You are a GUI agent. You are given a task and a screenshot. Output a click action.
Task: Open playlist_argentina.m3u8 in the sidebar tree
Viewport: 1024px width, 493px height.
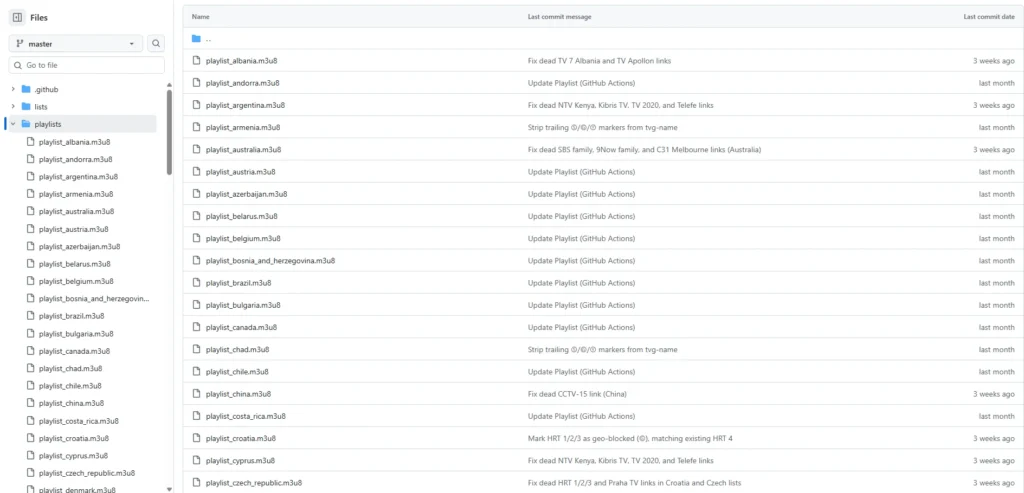(78, 176)
